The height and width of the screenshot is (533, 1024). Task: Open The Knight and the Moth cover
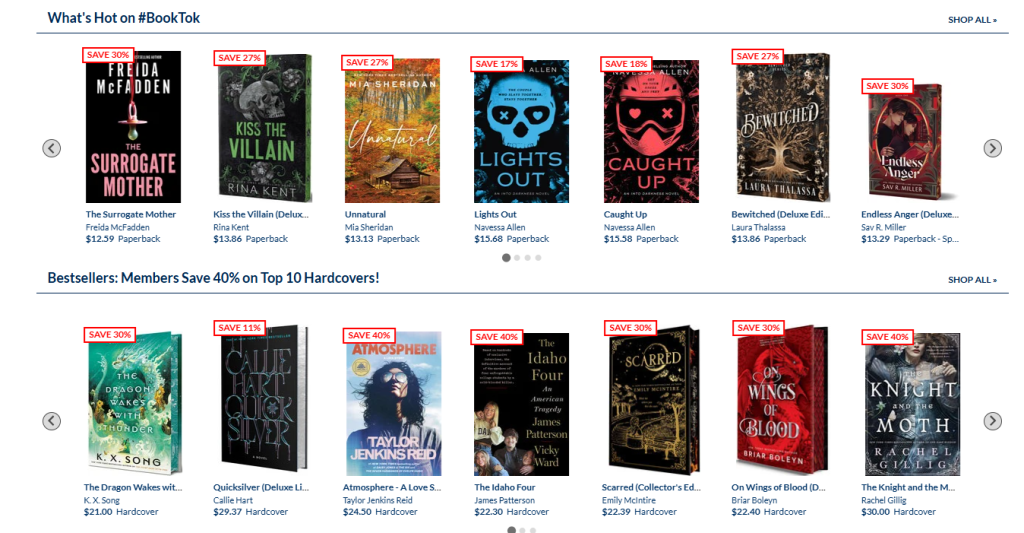(912, 404)
